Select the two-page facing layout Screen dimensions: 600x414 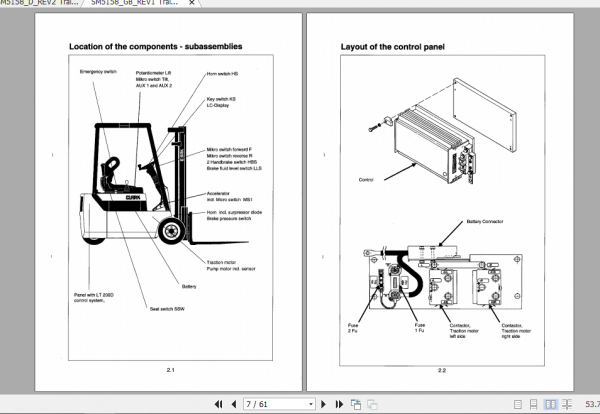[x=551, y=404]
